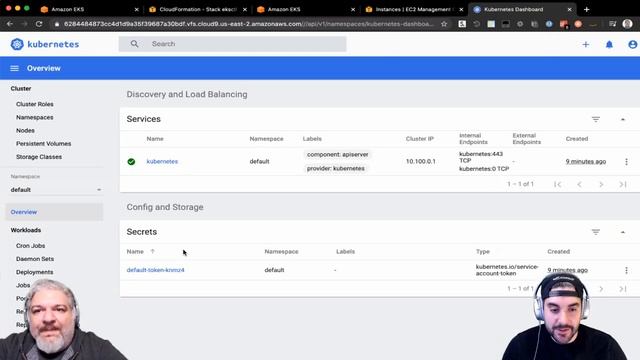This screenshot has height=360, width=640.
Task: Open the default-token secret link
Action: tap(156, 270)
